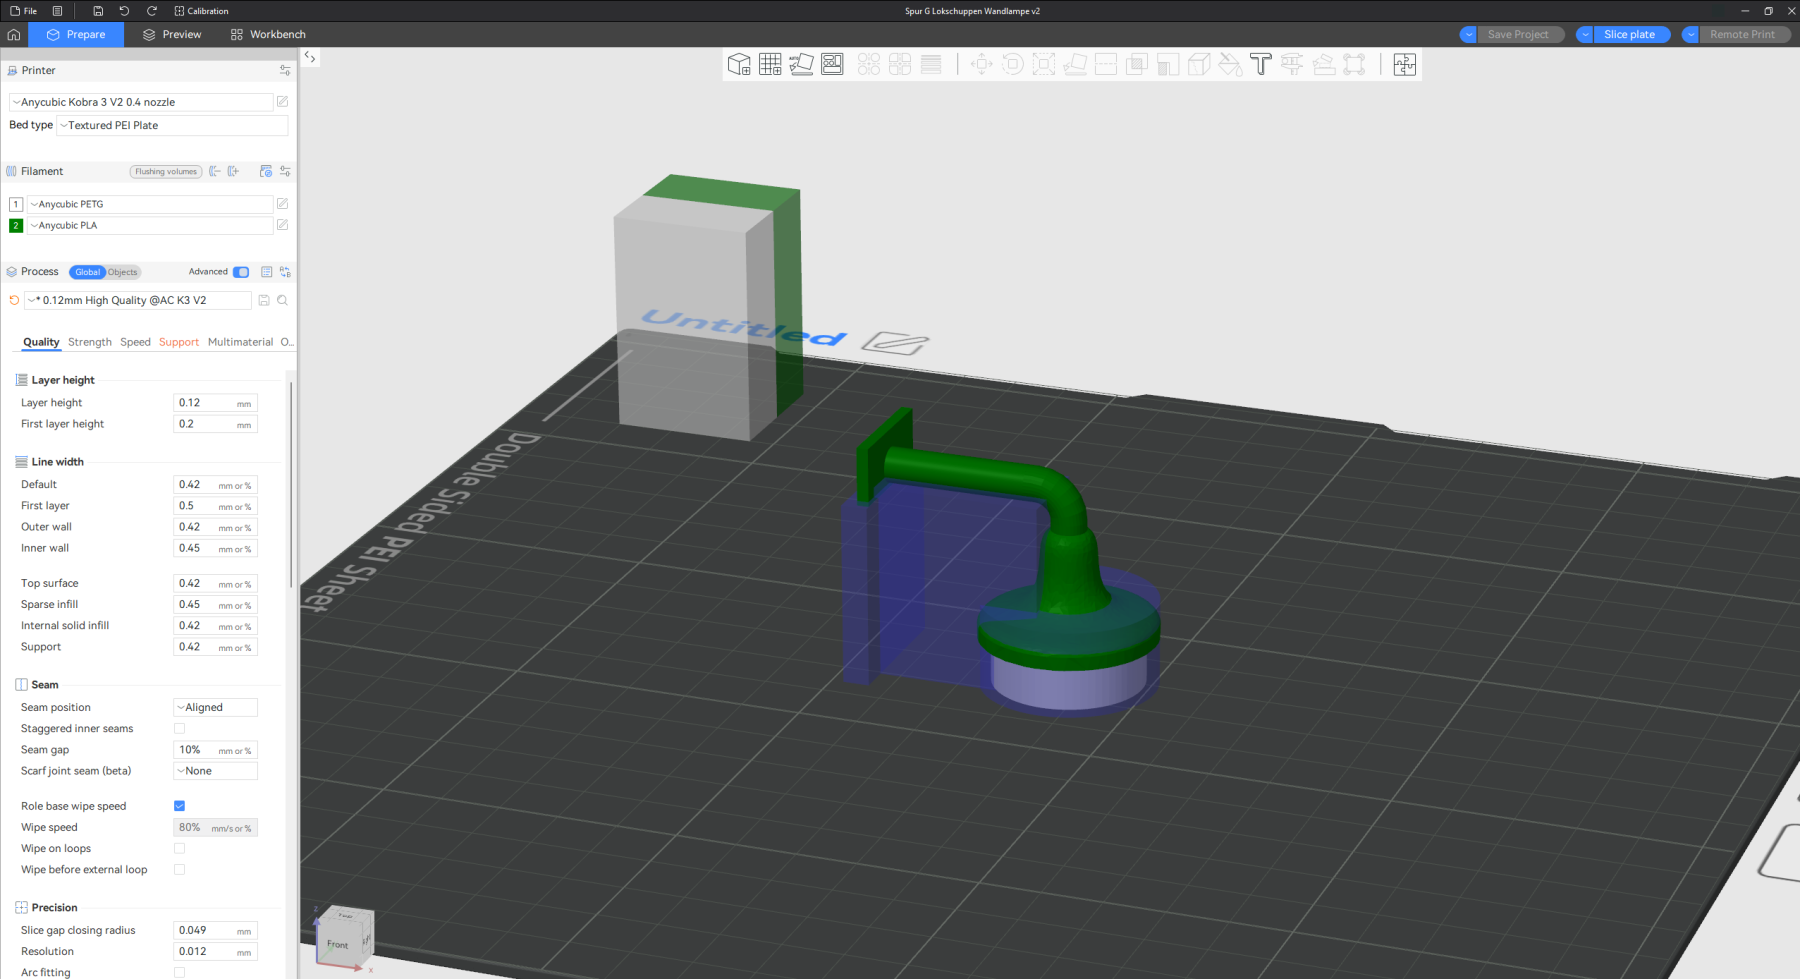Open the Assembly view puzzle icon
This screenshot has width=1800, height=979.
coord(1404,65)
